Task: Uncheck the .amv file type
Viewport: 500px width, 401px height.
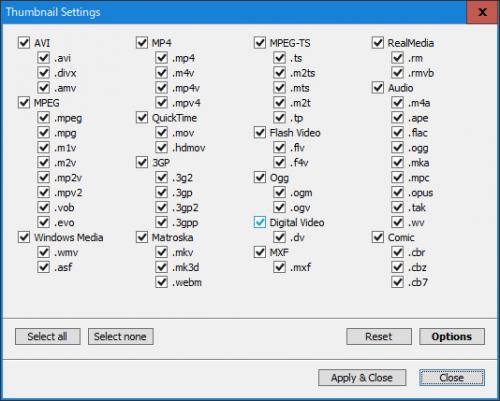Action: (44, 88)
